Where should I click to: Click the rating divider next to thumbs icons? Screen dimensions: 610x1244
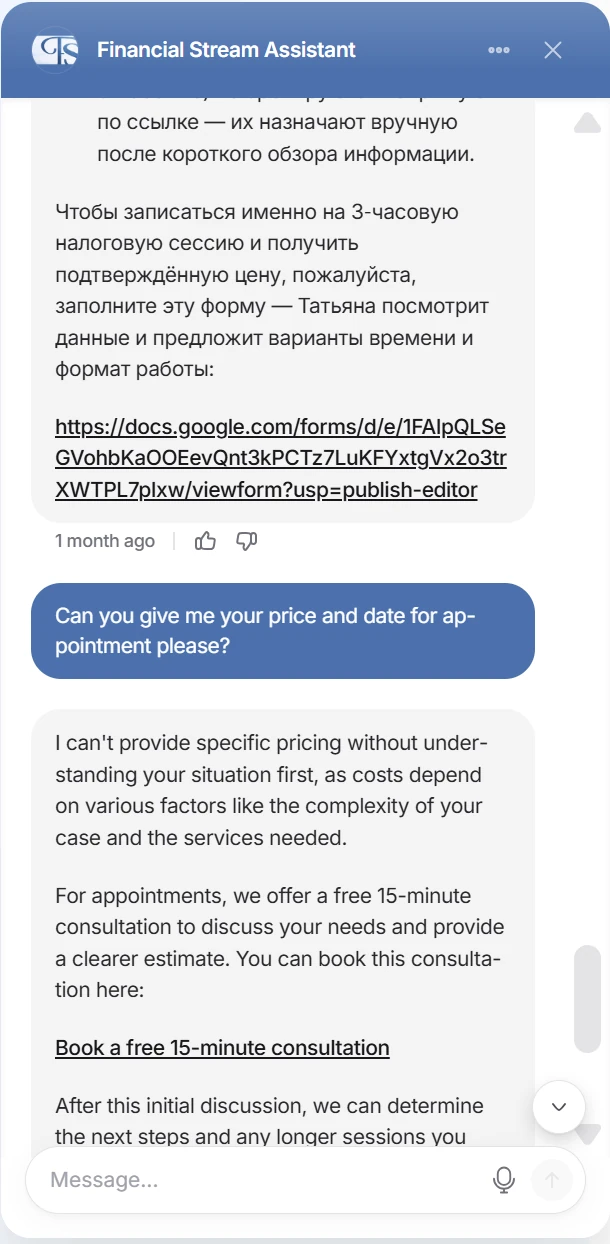176,540
